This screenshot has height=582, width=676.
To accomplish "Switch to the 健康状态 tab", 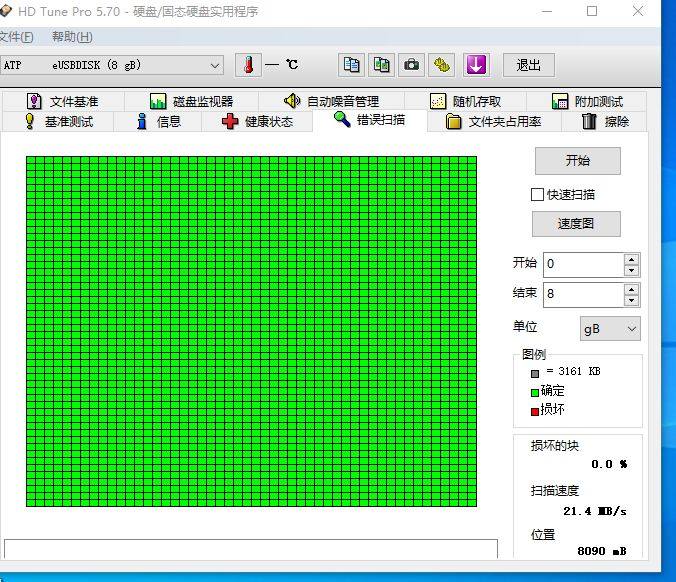I will click(257, 122).
